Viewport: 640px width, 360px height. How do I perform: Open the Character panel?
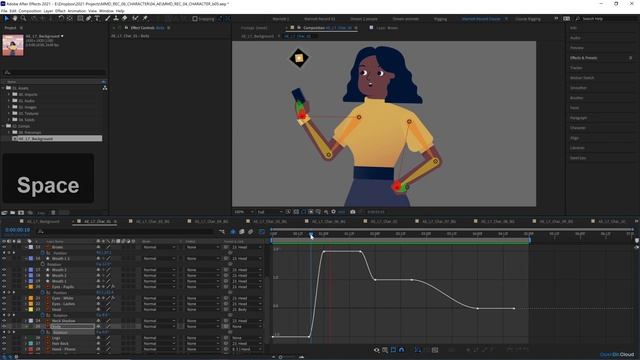(x=578, y=128)
